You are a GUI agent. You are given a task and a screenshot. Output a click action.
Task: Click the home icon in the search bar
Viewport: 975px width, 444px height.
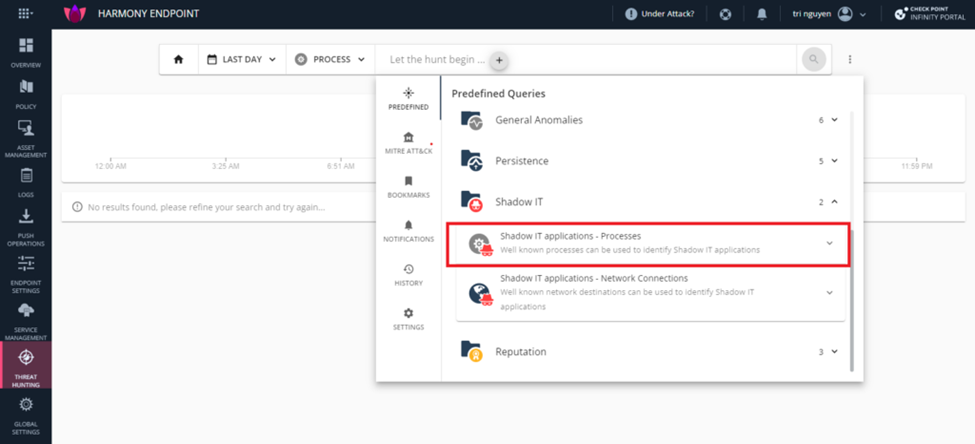178,60
